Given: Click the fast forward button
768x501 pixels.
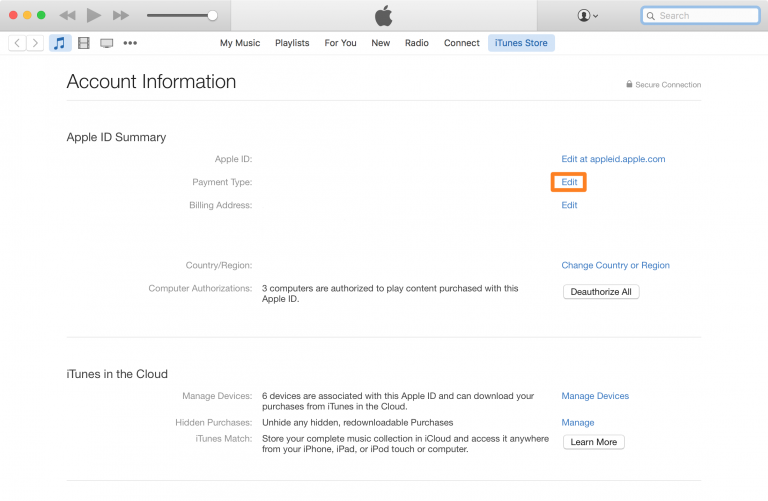Looking at the screenshot, I should pyautogui.click(x=120, y=16).
